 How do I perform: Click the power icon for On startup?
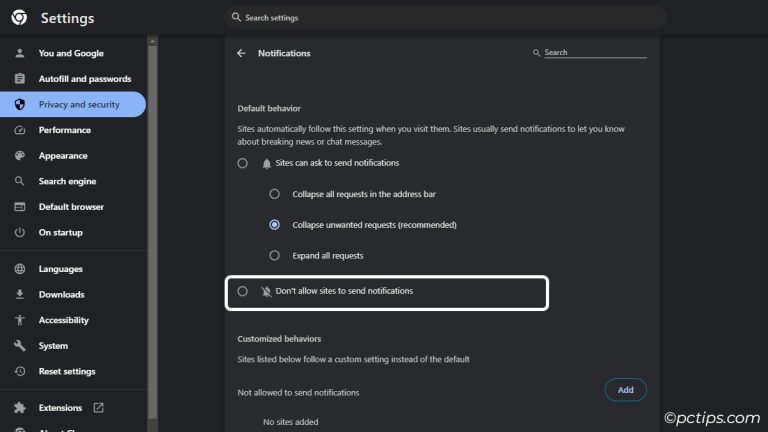[20, 232]
